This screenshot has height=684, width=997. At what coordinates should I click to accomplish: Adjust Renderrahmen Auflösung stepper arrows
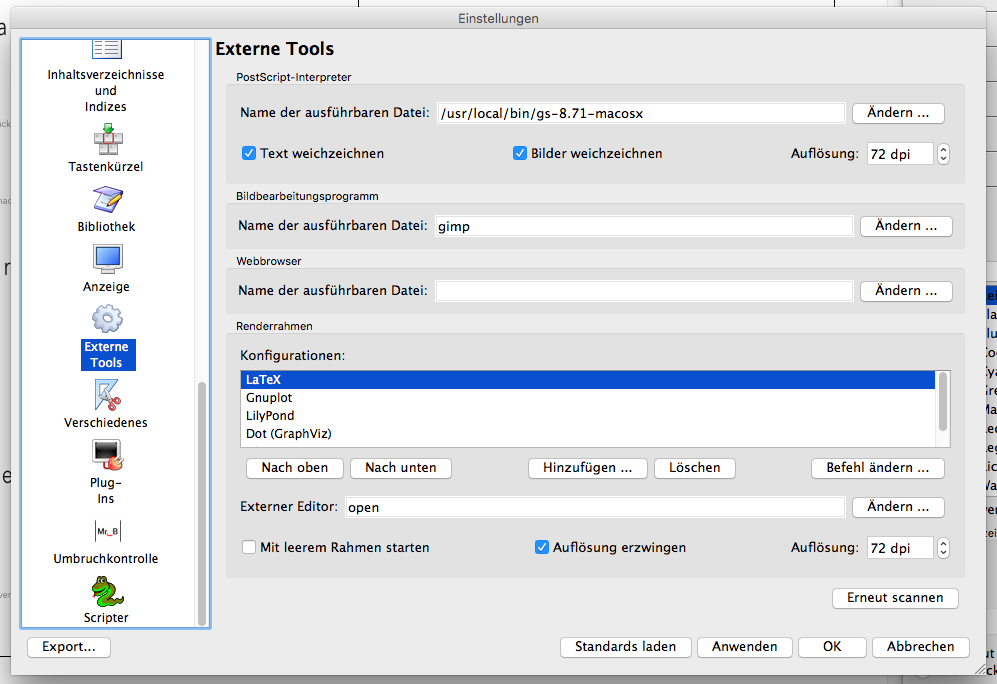click(942, 548)
